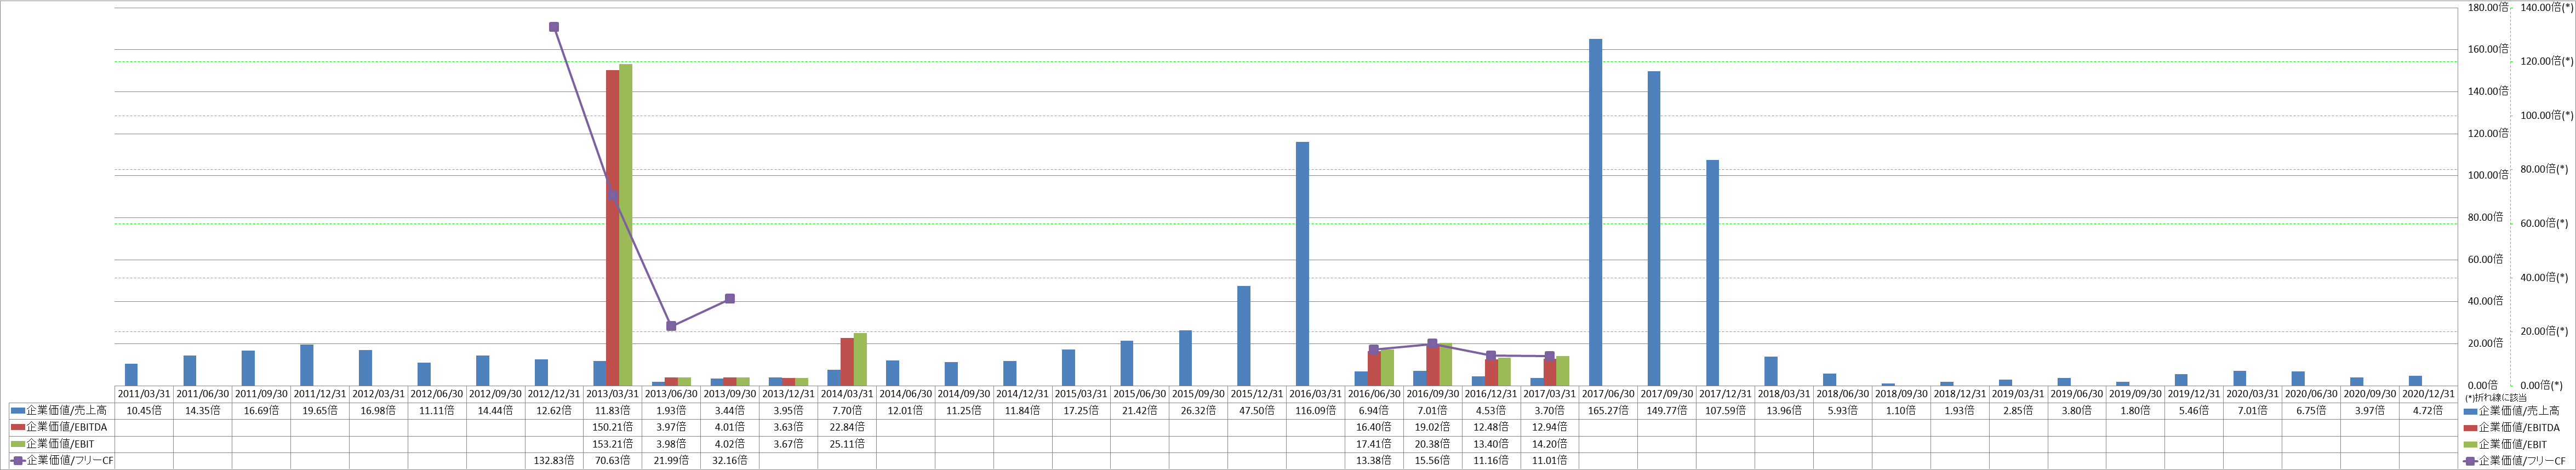The image size is (2576, 470).
Task: Select the 19.02倍 EBITDA cell
Action: pos(1433,428)
